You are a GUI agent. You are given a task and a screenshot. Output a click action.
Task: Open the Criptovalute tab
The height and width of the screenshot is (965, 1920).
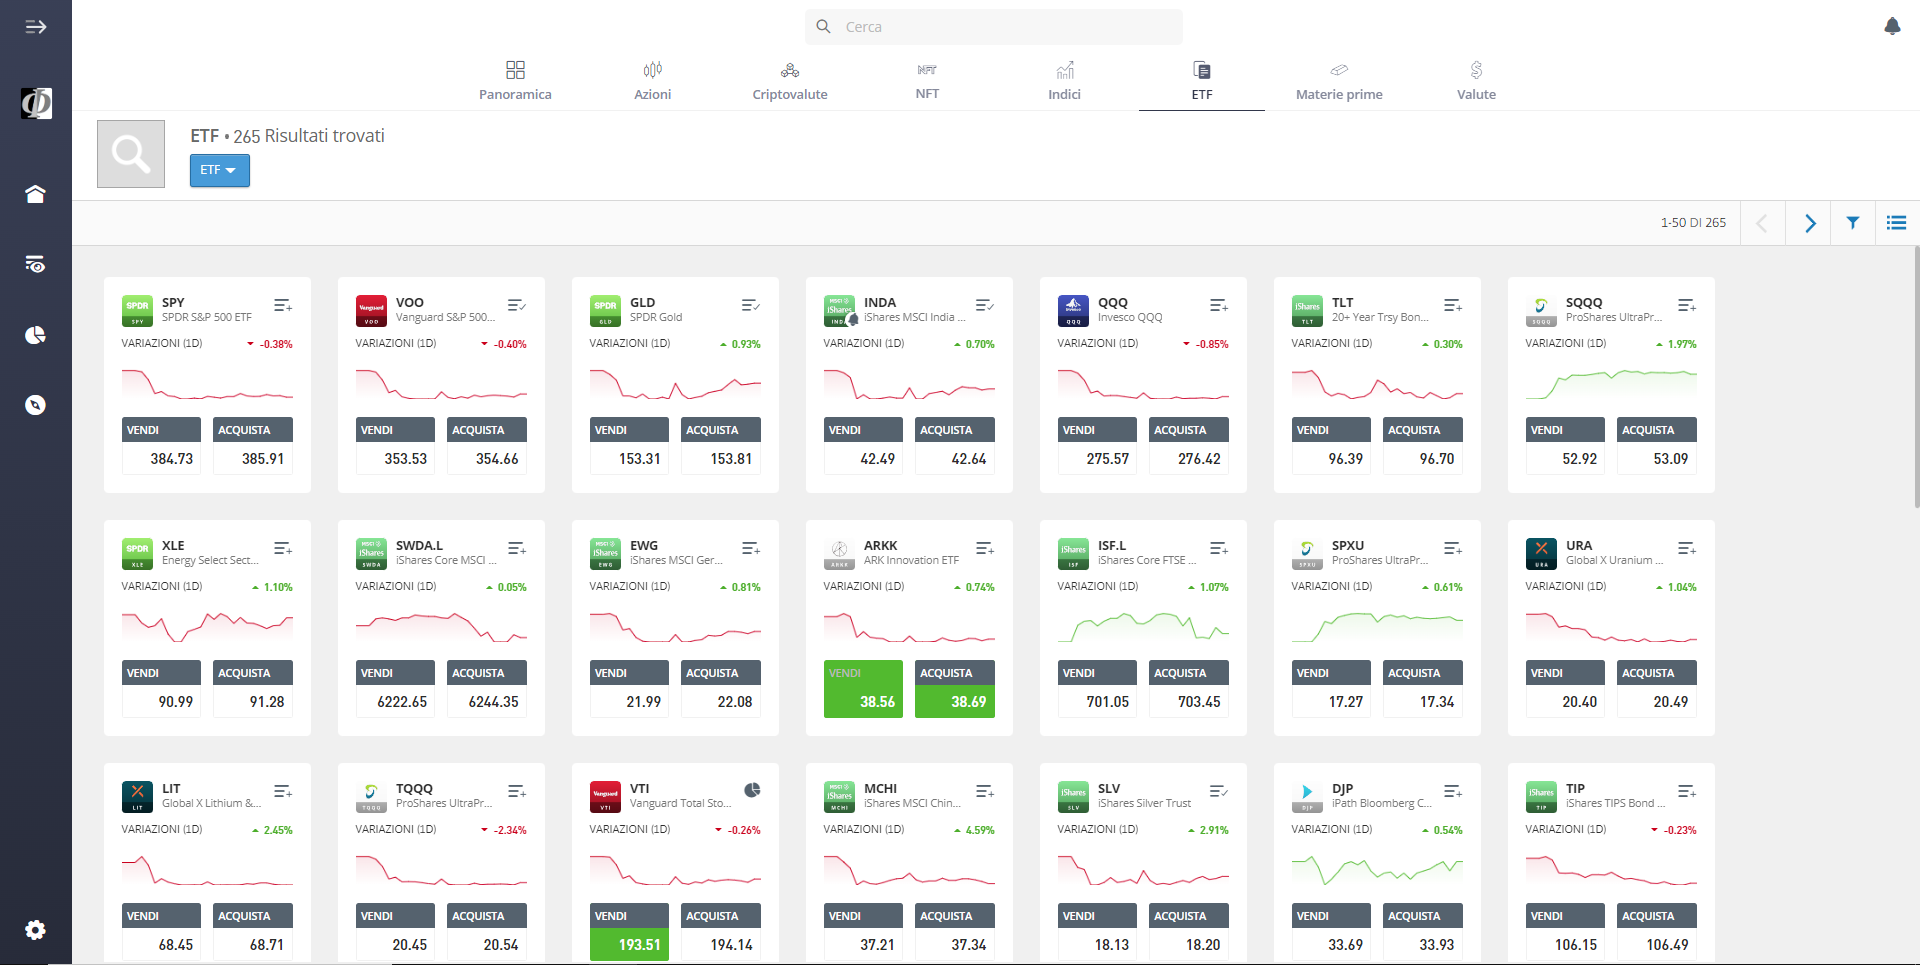(x=790, y=81)
